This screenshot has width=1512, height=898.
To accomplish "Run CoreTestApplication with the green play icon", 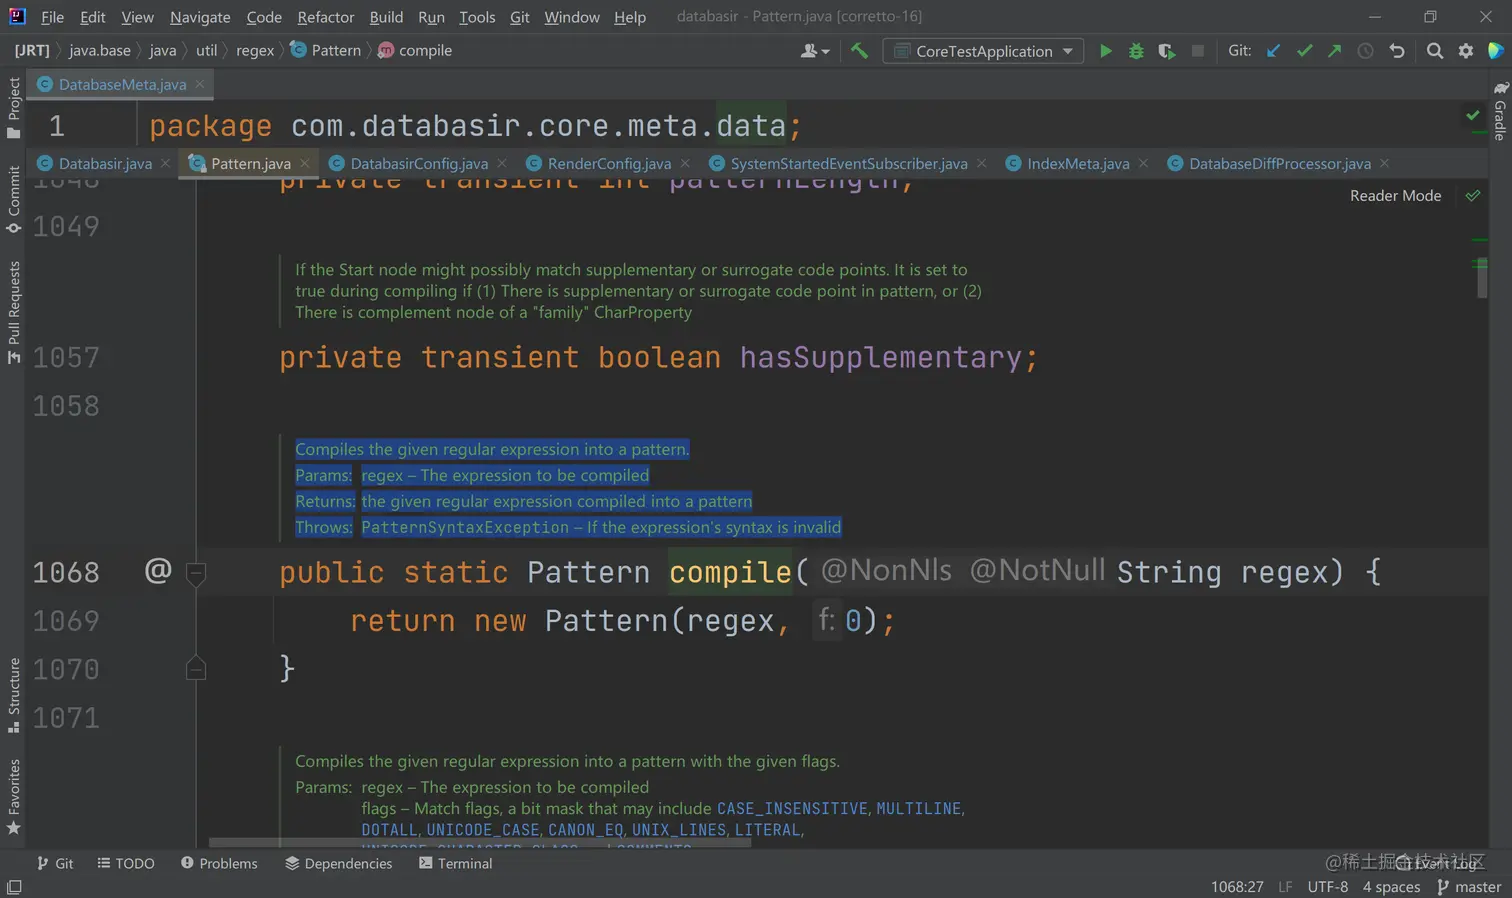I will [1105, 51].
